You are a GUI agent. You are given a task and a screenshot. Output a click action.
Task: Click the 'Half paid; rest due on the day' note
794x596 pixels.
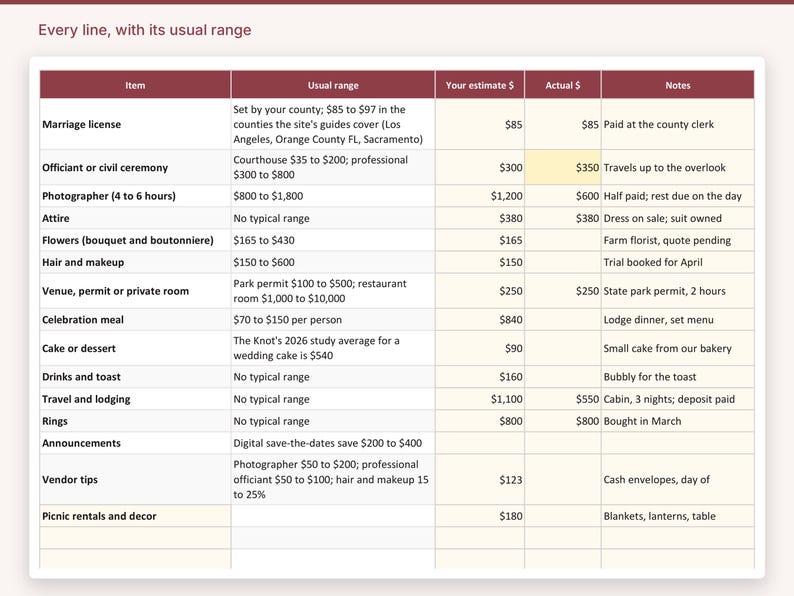(x=678, y=196)
